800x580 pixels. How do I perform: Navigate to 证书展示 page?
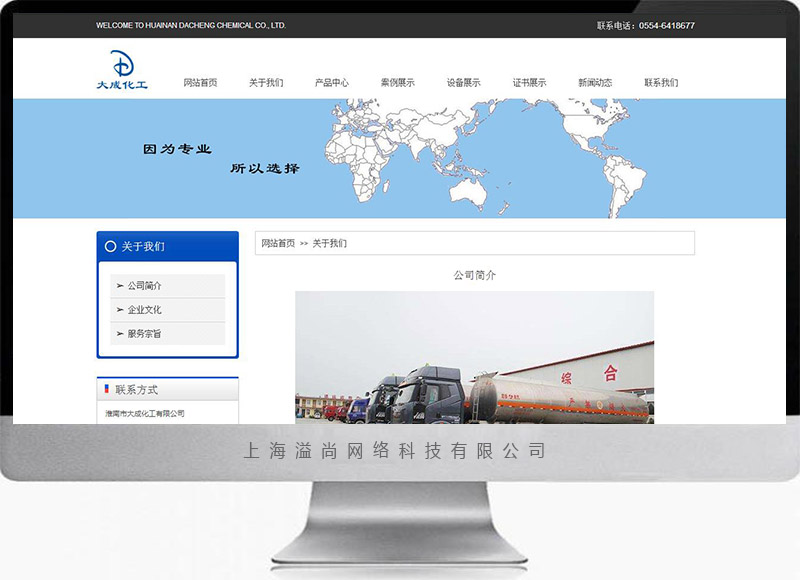pyautogui.click(x=530, y=83)
